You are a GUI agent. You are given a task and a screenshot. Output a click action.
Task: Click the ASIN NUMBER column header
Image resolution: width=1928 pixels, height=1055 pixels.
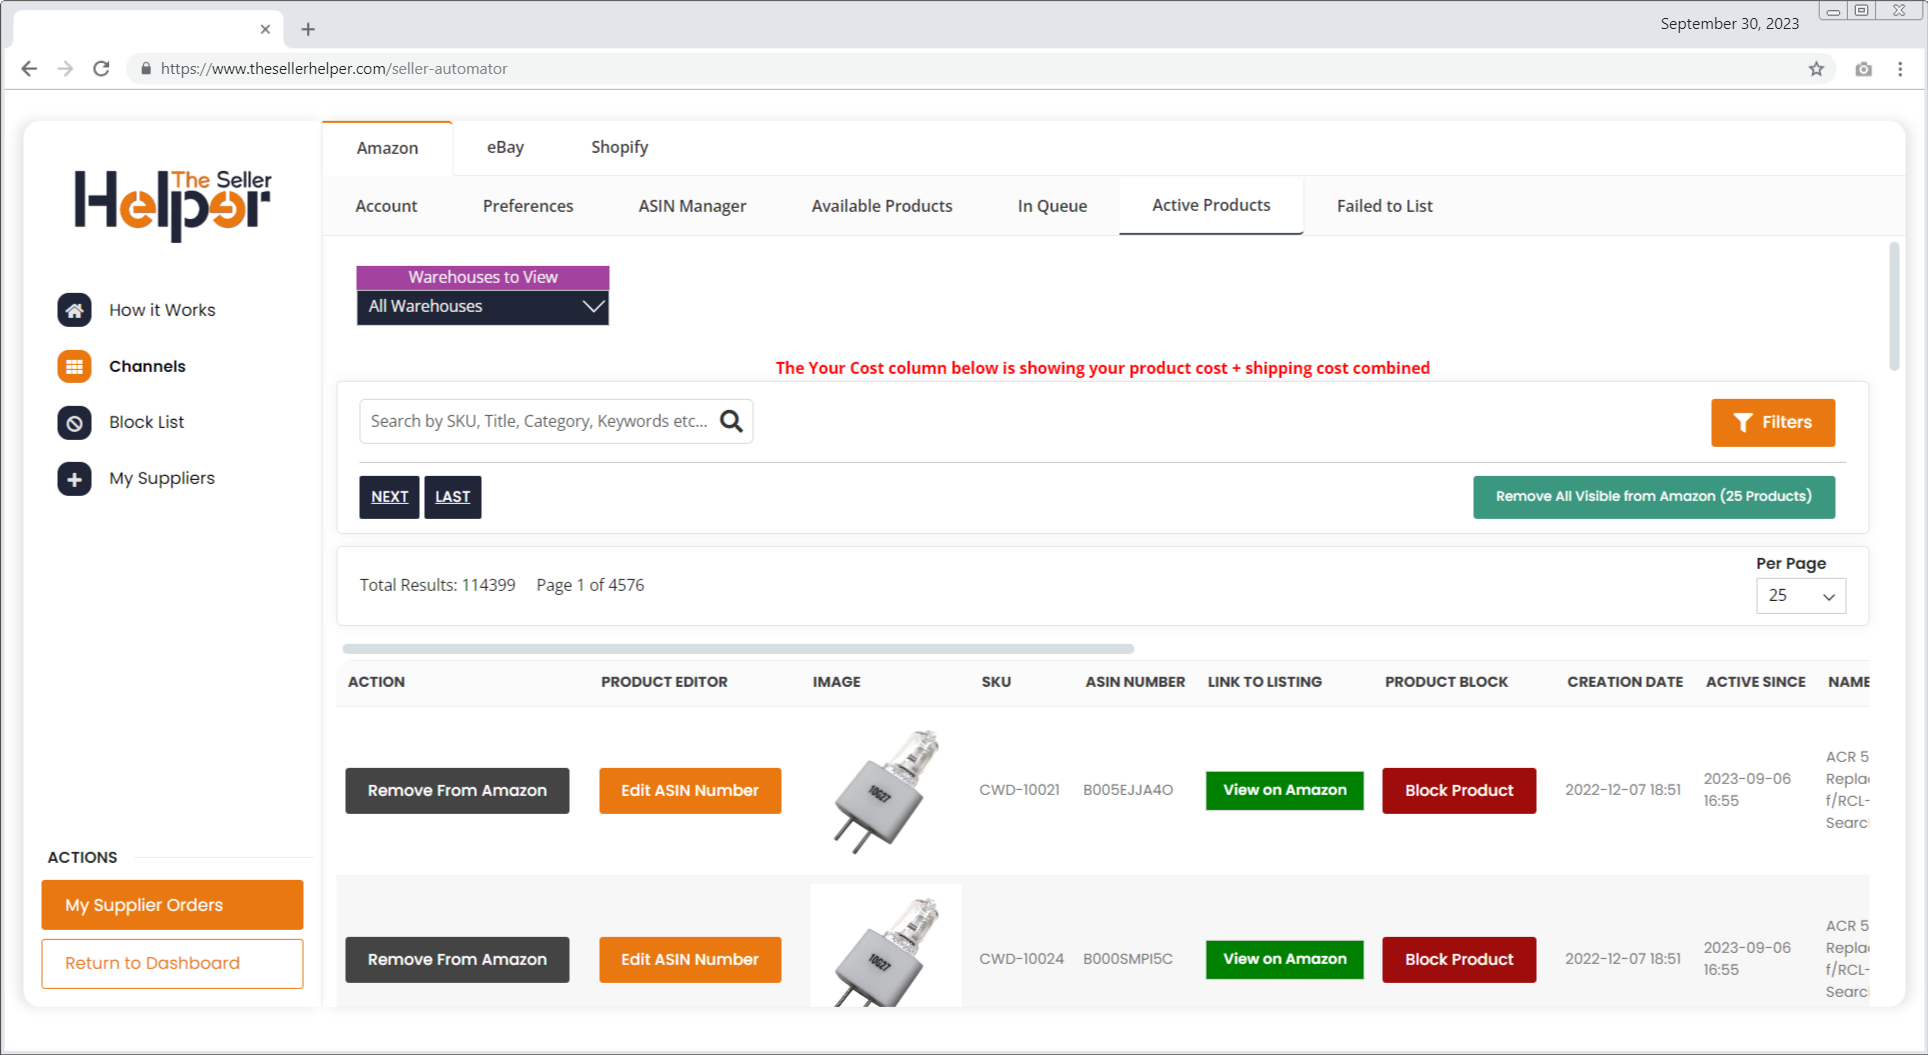pos(1135,682)
